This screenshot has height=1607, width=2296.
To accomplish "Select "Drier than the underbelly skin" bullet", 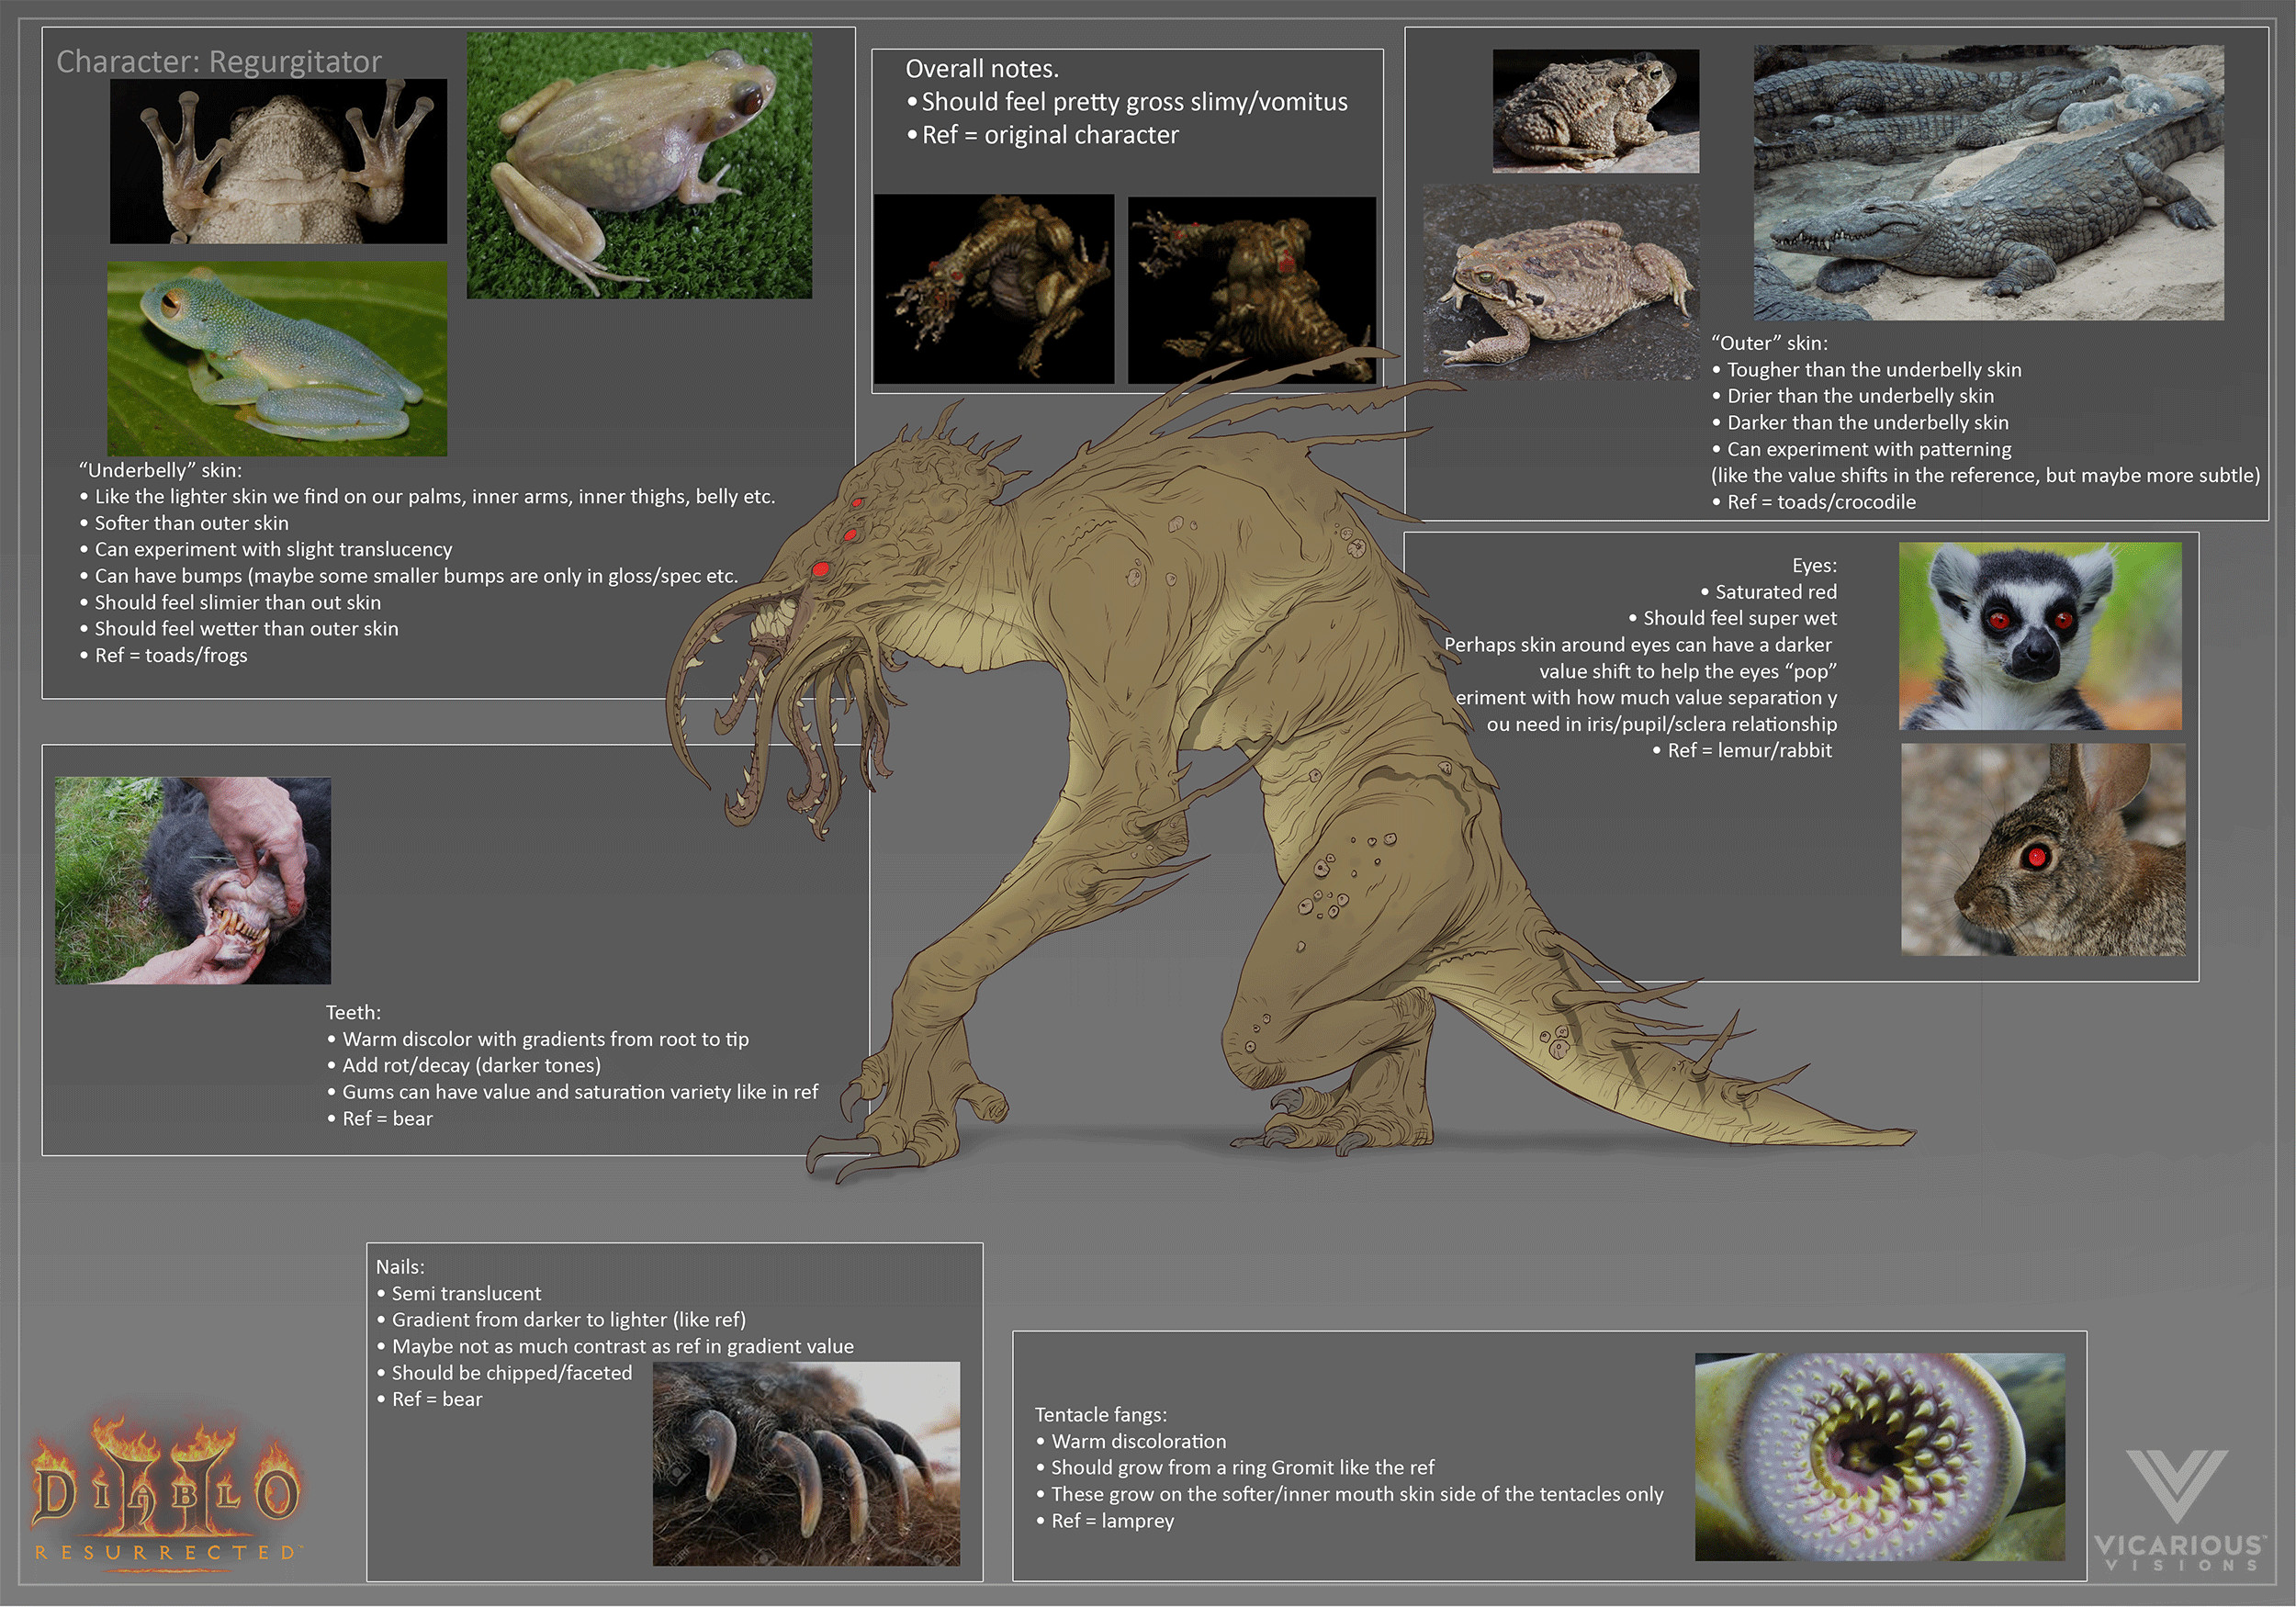I will (1853, 396).
